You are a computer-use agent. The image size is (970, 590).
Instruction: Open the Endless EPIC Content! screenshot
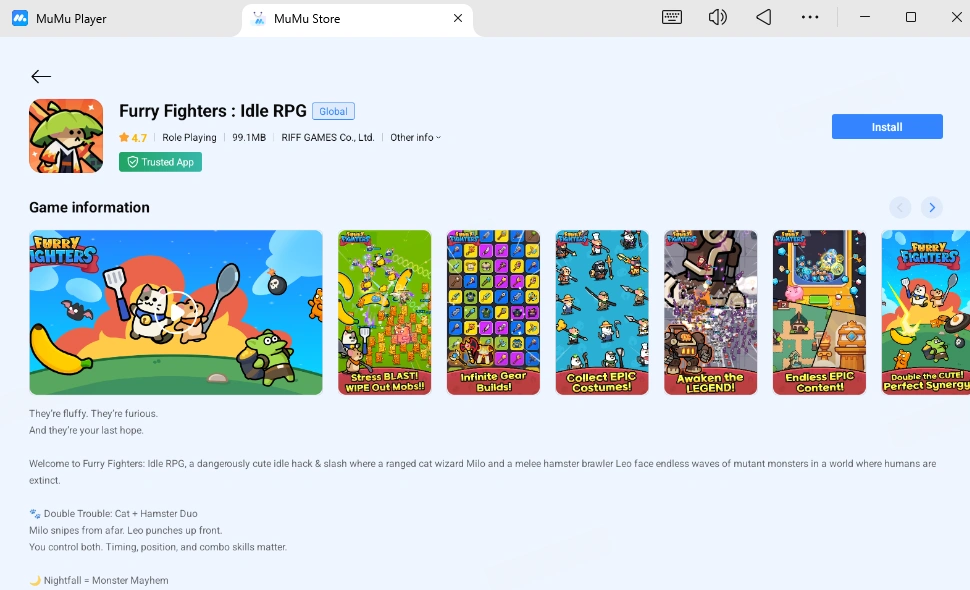[x=820, y=312]
